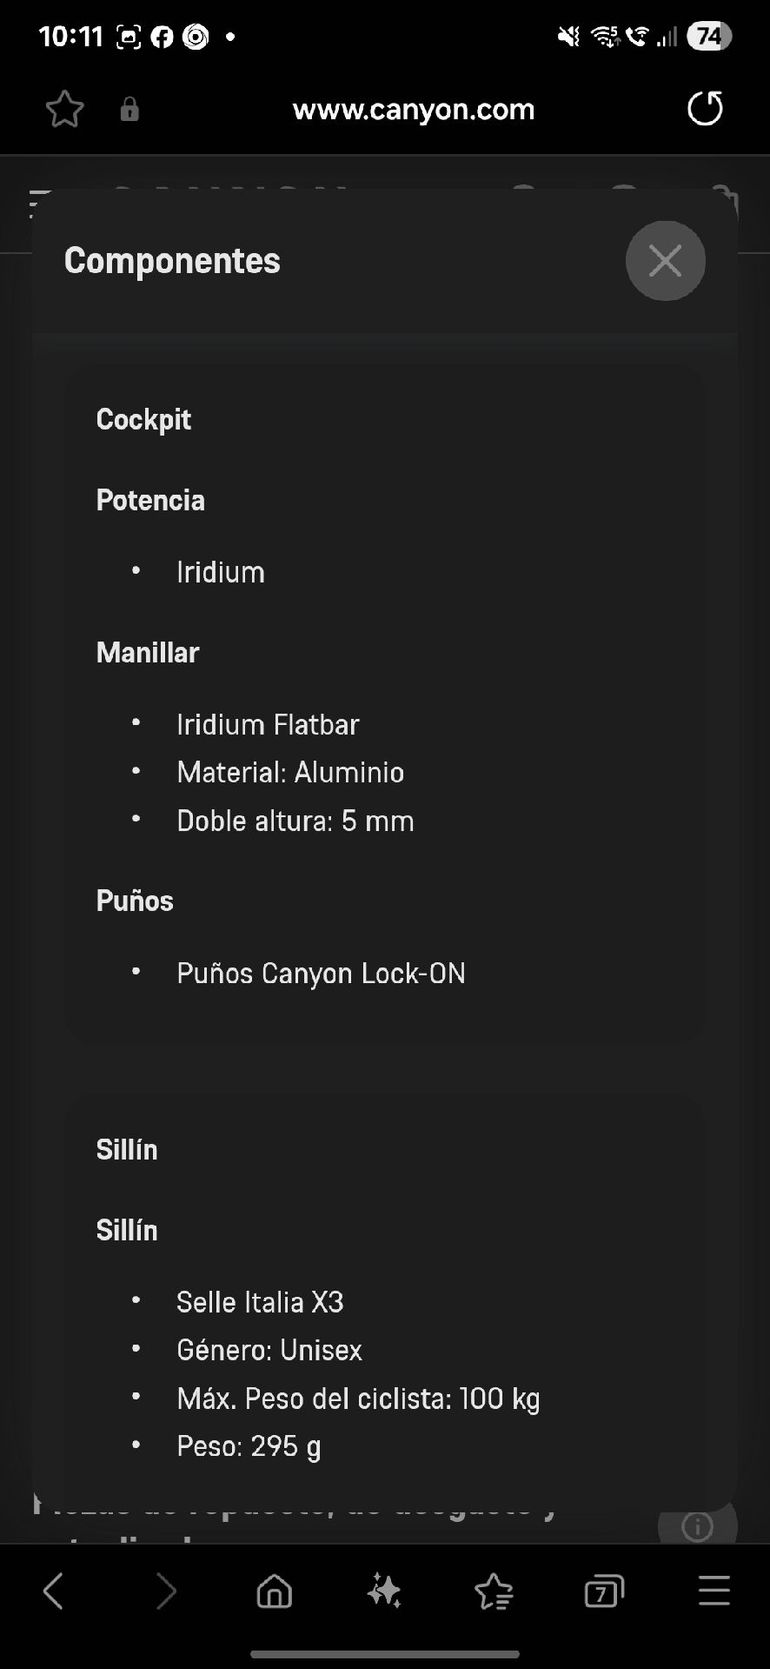Viewport: 770px width, 1669px height.
Task: Open browser hamburger menu
Action: pos(714,1590)
